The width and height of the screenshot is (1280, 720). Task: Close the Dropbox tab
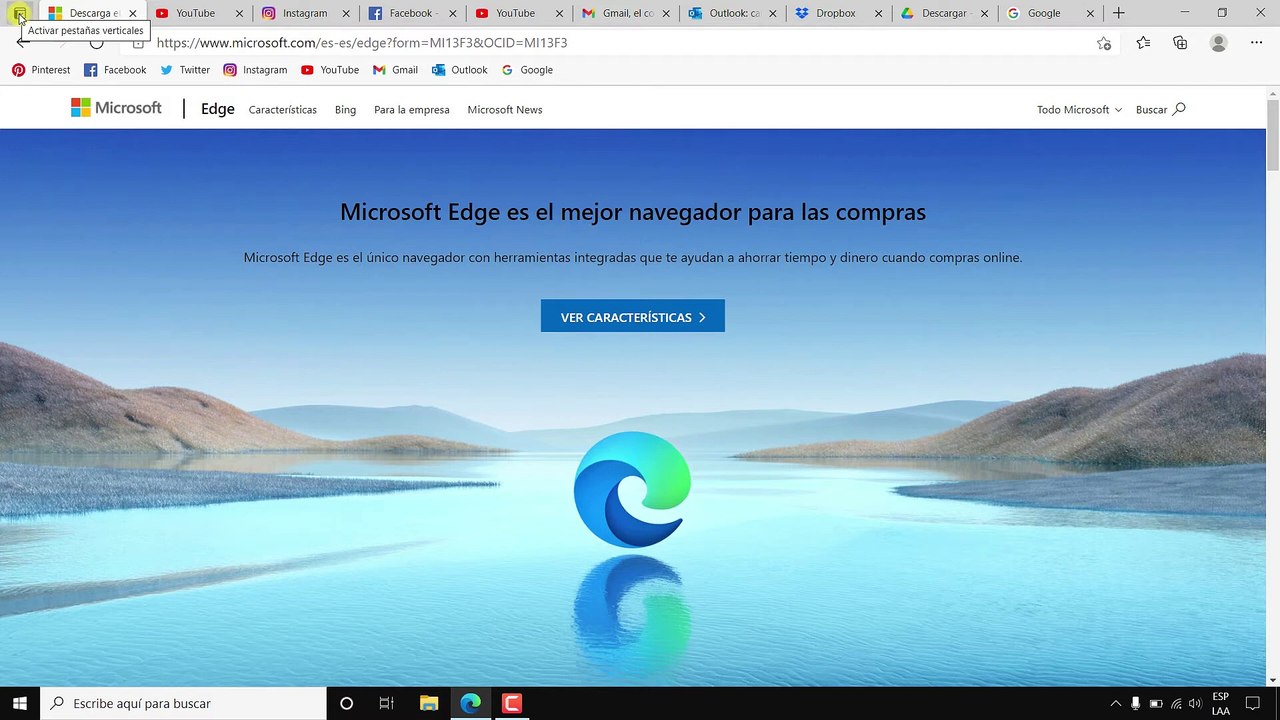tap(879, 14)
